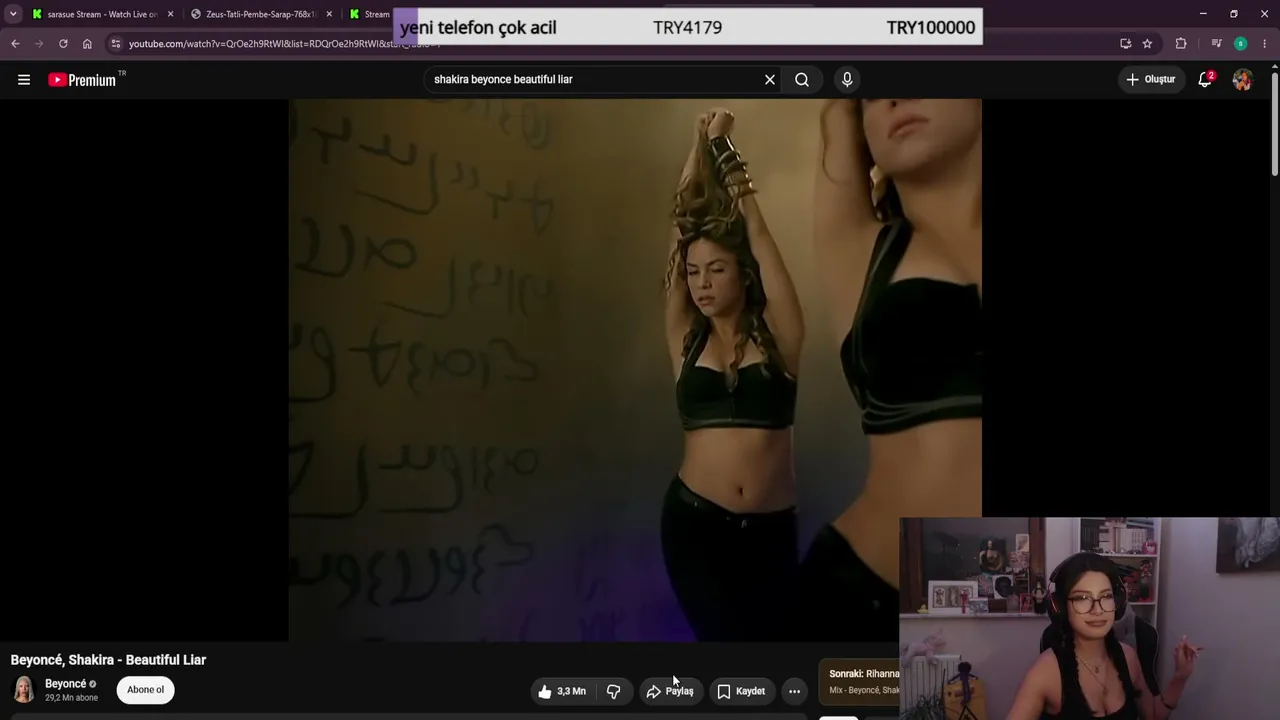
Task: Switch to the third Stream tab
Action: [x=370, y=14]
